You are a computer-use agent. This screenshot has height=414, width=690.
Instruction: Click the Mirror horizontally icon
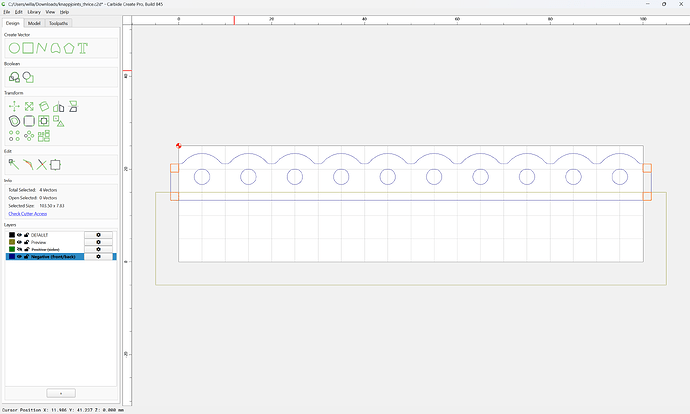pyautogui.click(x=59, y=106)
